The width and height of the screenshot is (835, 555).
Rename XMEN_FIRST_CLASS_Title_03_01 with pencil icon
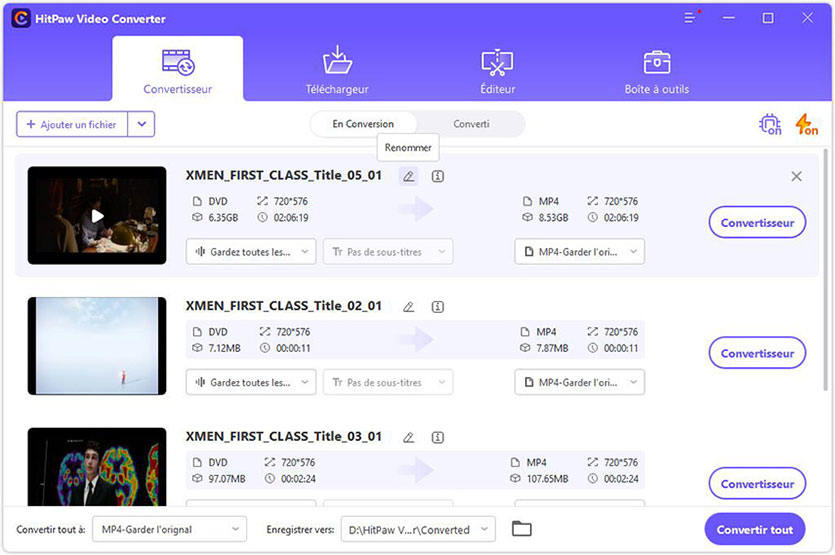pos(408,437)
